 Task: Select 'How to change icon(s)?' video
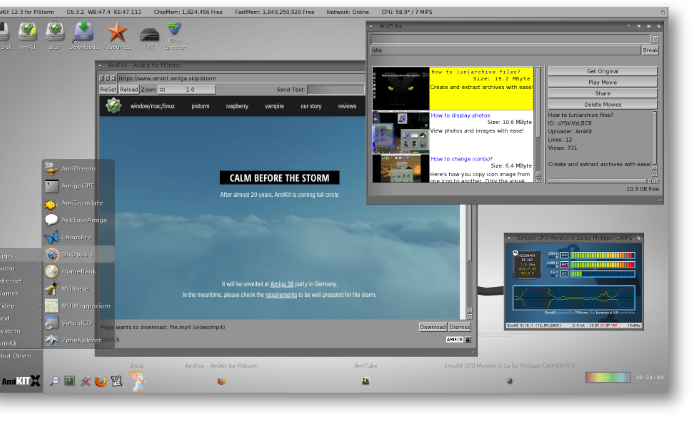(453, 168)
